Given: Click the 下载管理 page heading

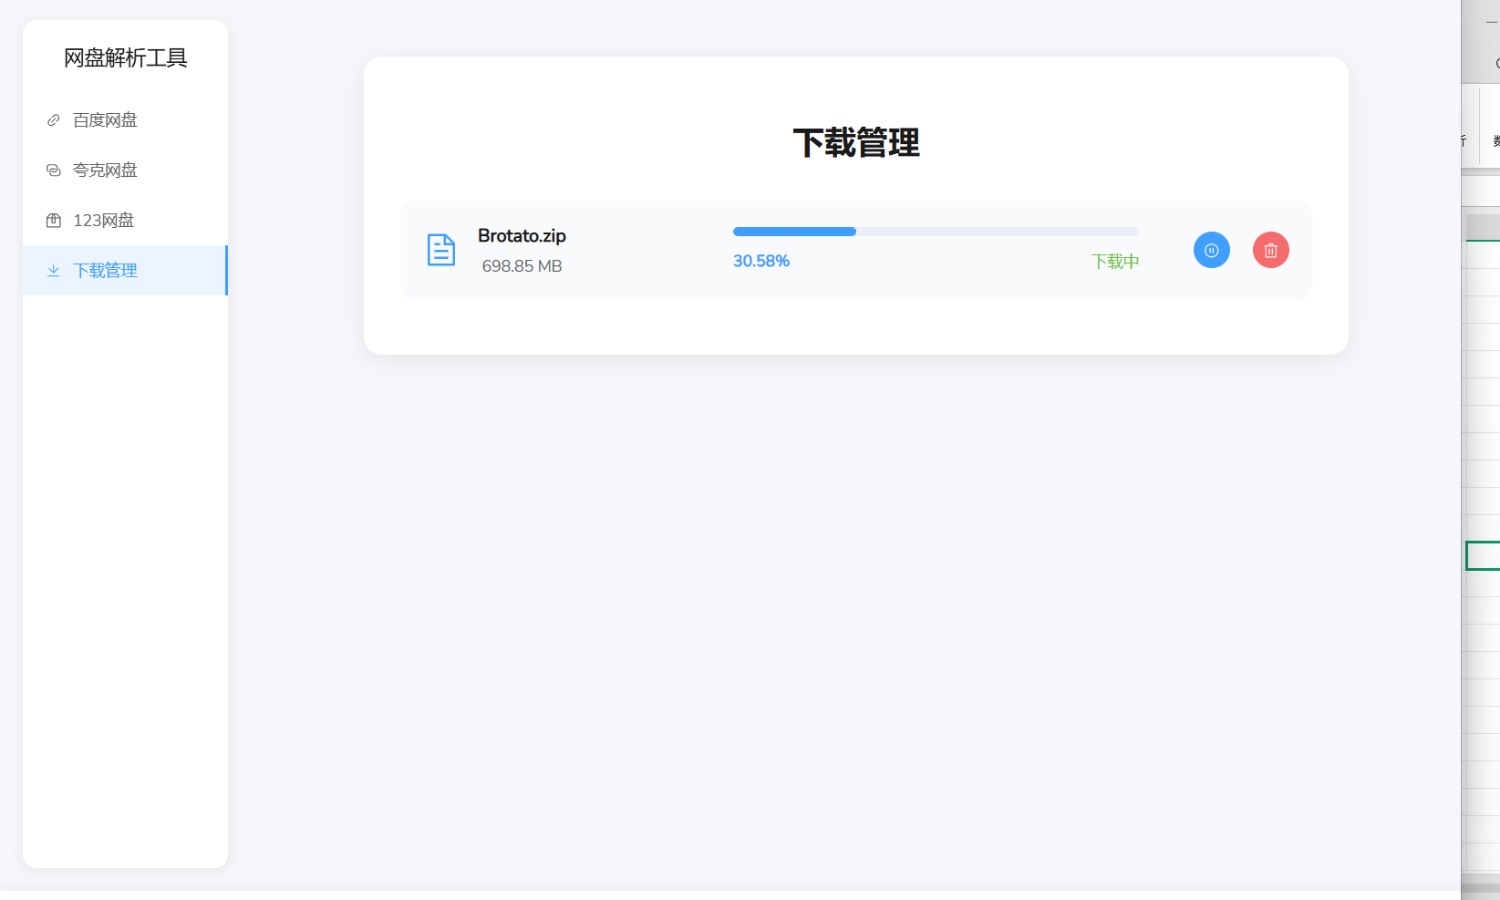Looking at the screenshot, I should pos(856,143).
